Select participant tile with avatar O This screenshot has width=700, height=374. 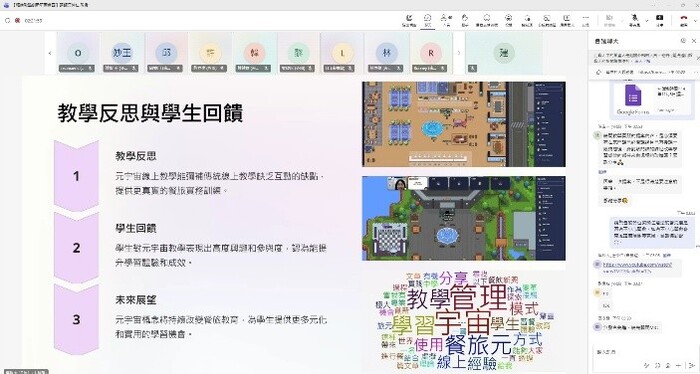click(x=78, y=53)
